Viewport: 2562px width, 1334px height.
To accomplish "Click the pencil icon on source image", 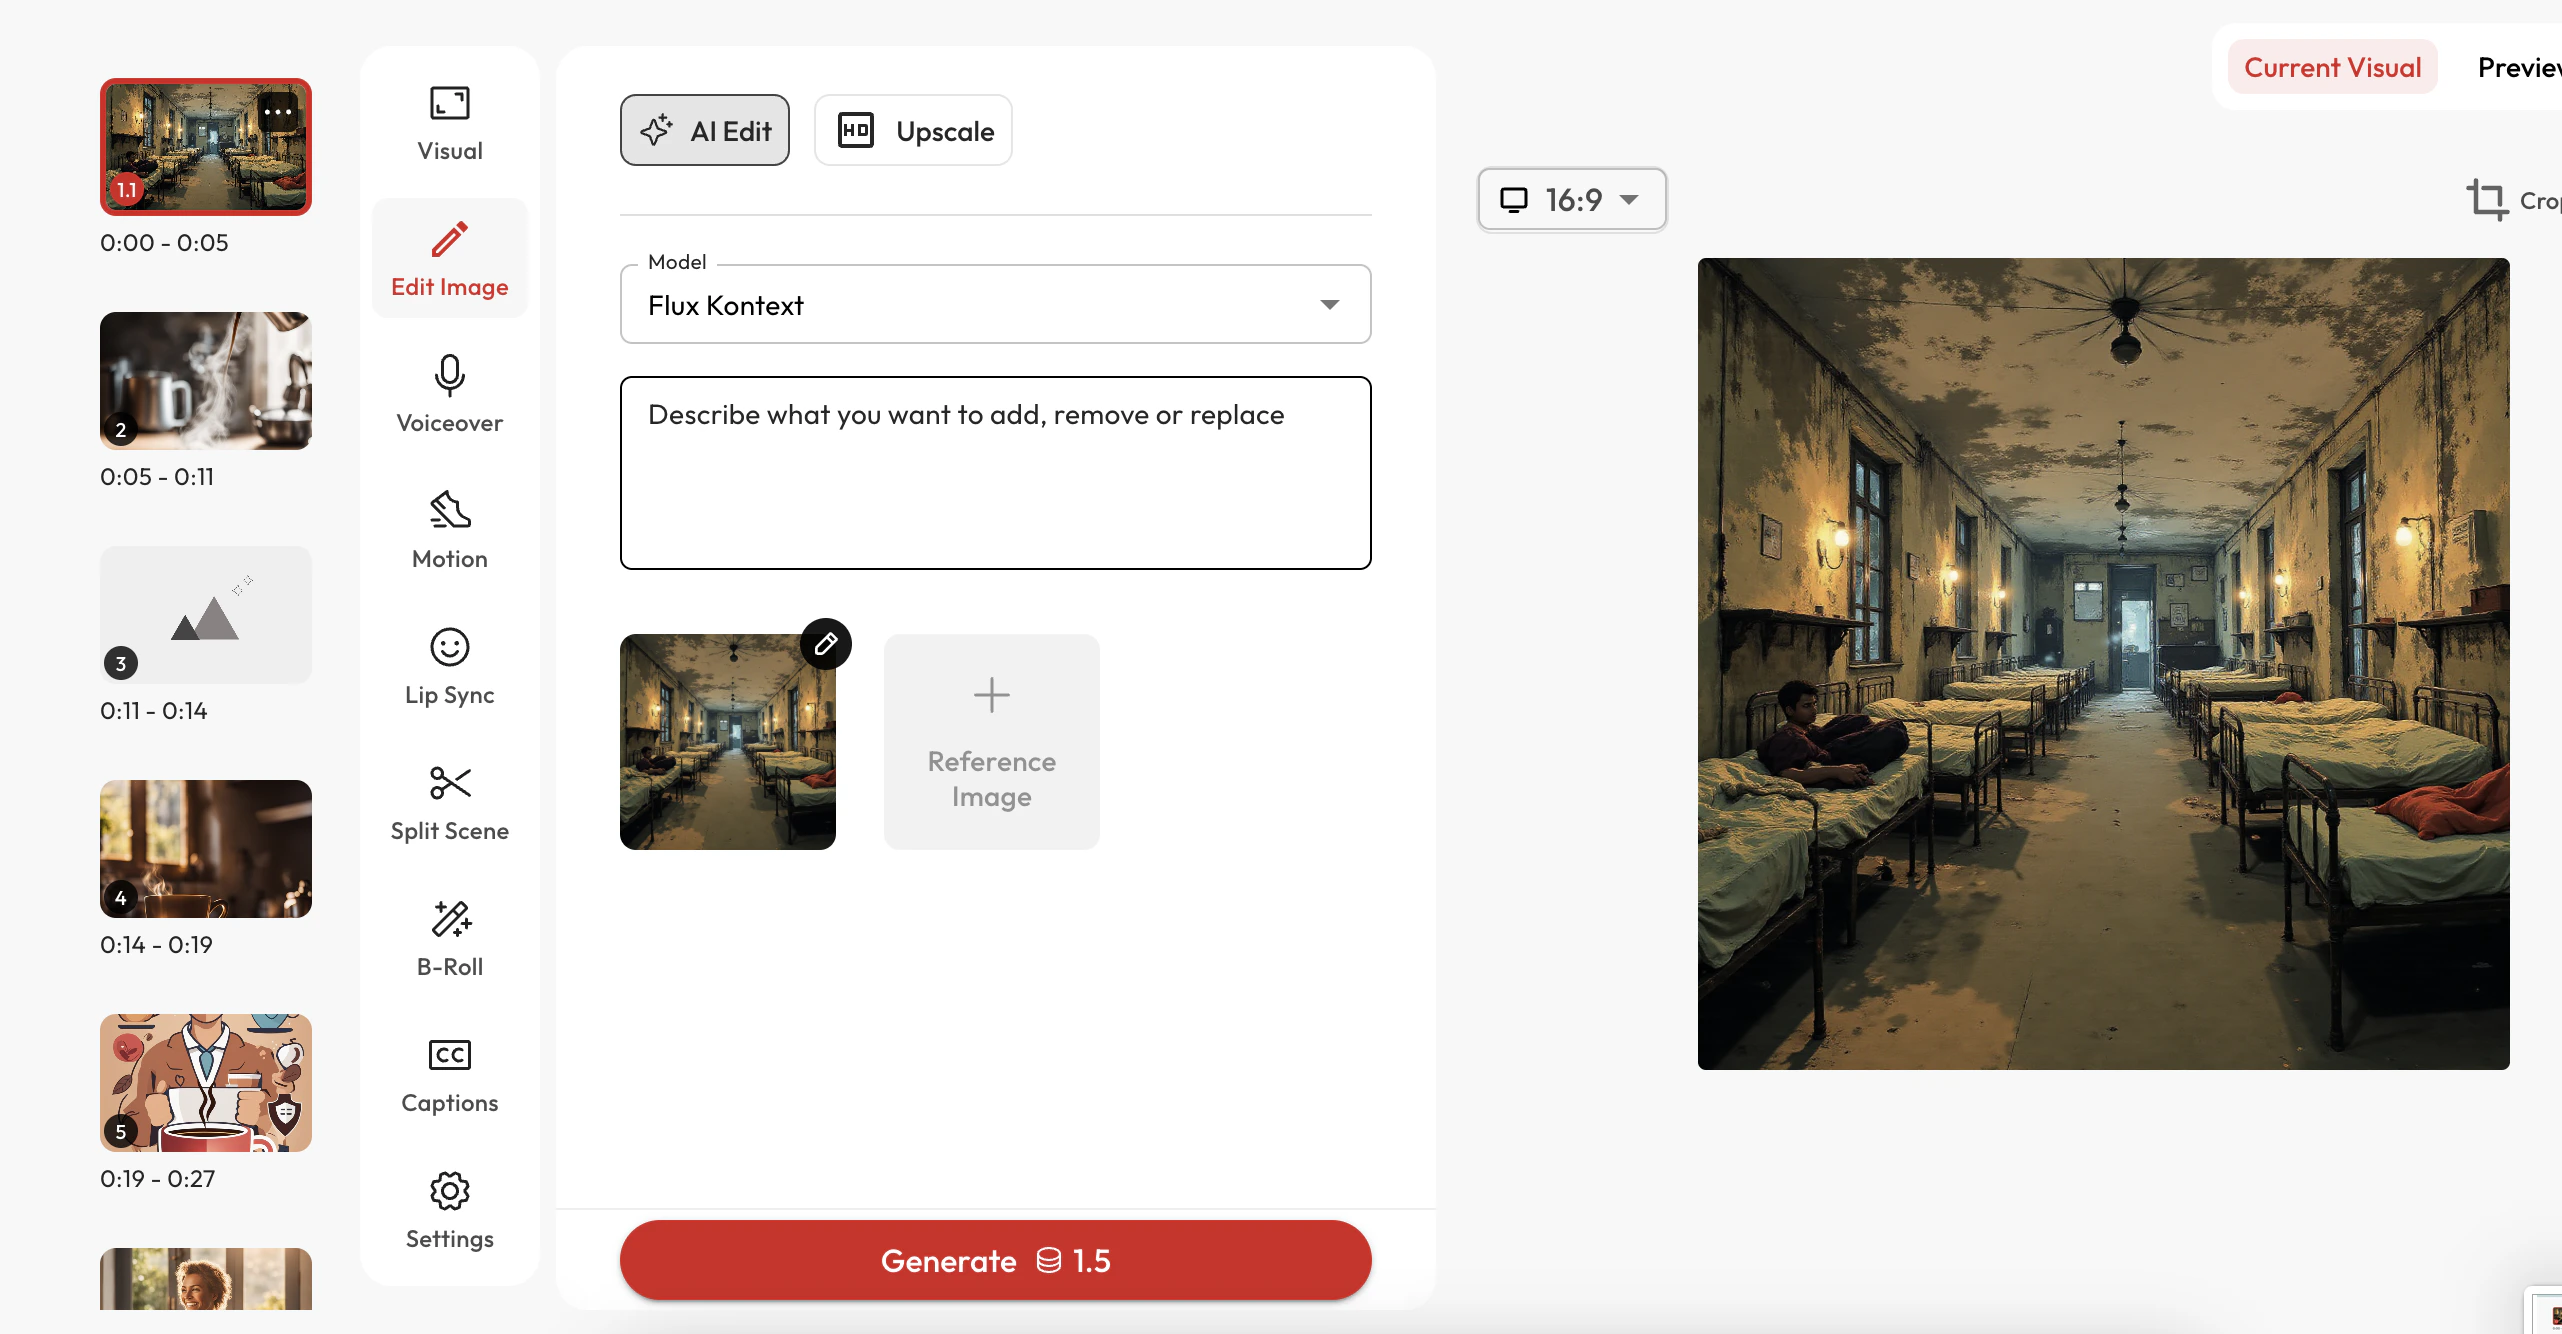I will point(825,644).
